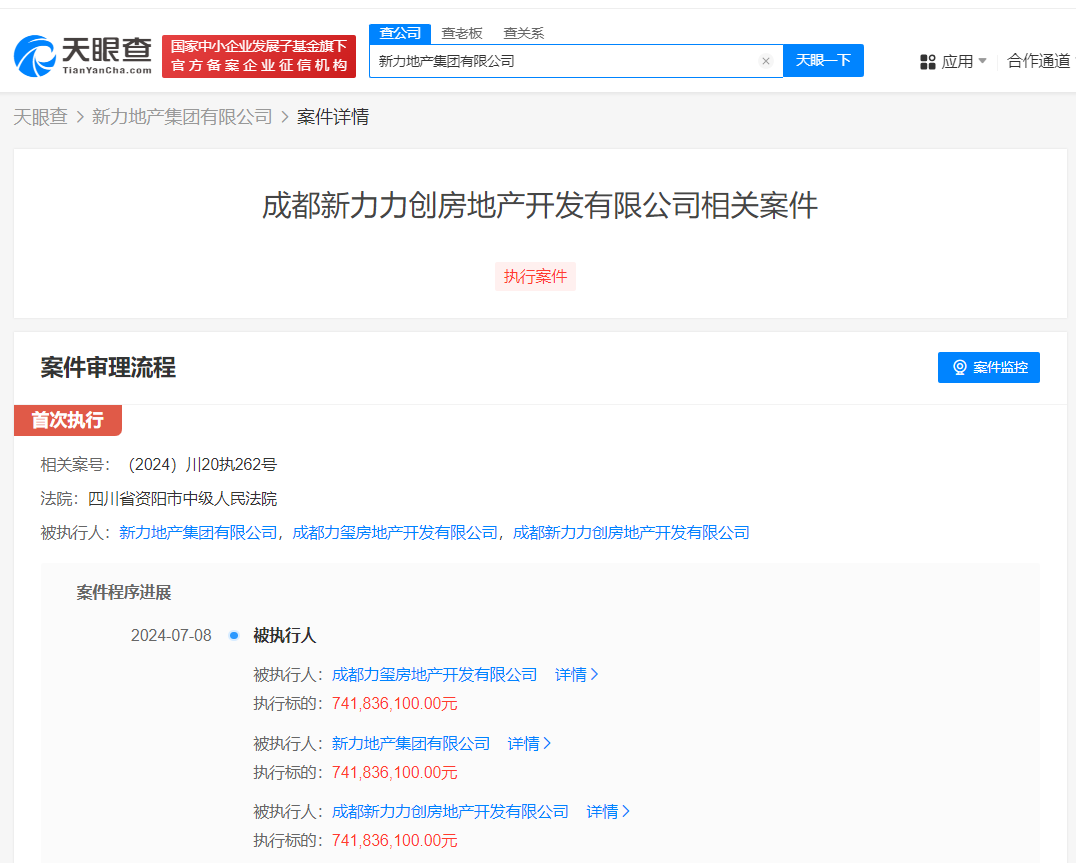
Task: Click the 天眼查 breadcrumb link
Action: tap(40, 116)
